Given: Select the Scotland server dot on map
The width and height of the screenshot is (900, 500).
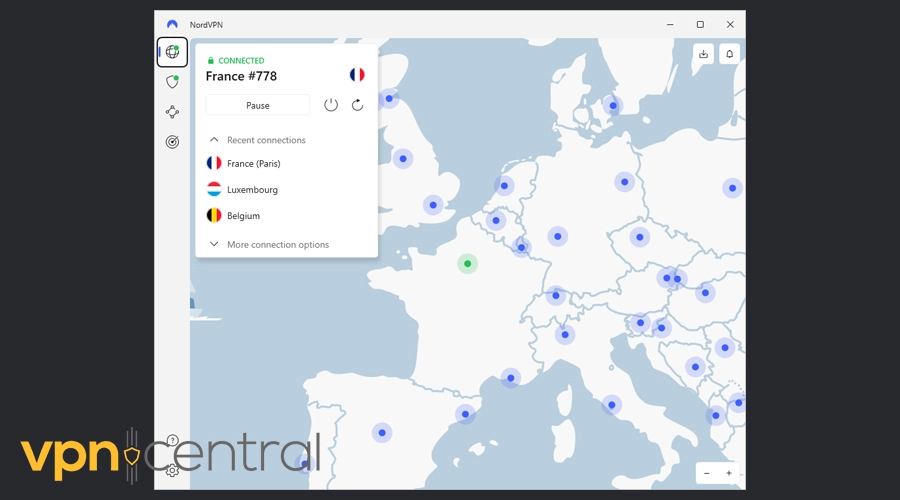Looking at the screenshot, I should pyautogui.click(x=389, y=99).
